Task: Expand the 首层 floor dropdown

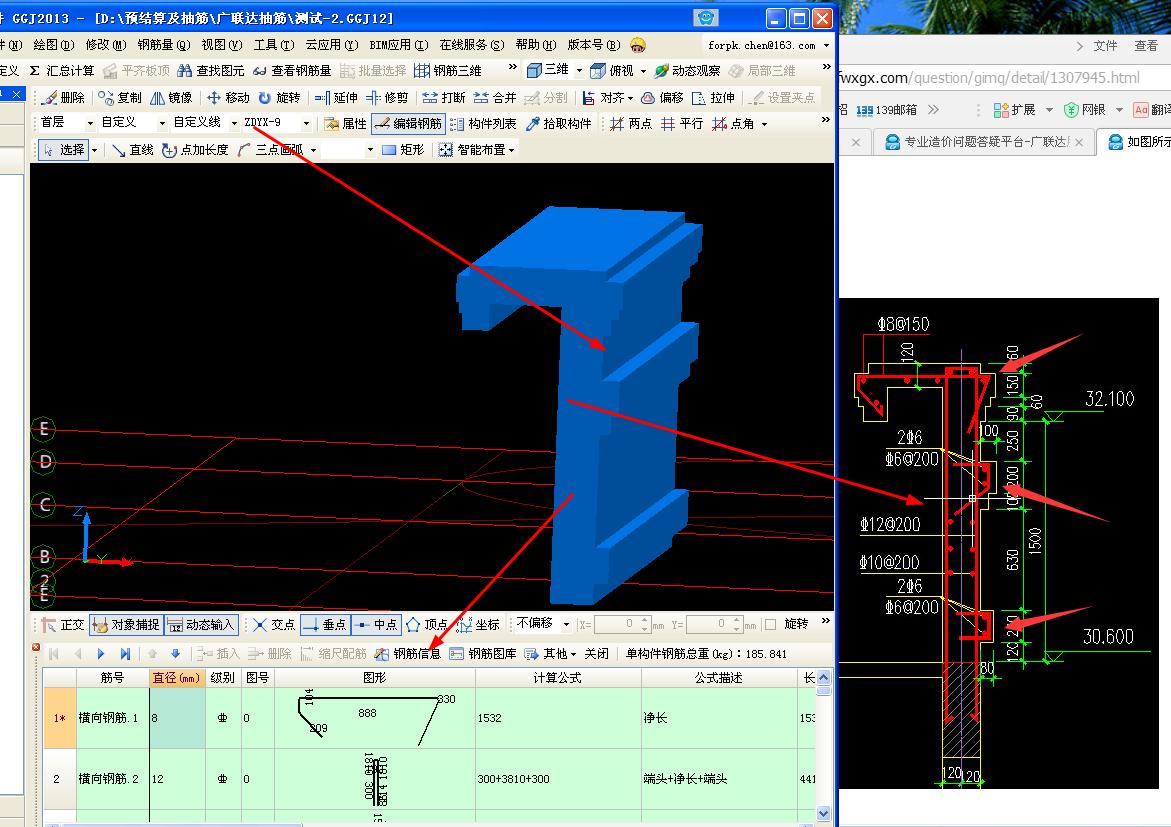Action: [90, 123]
